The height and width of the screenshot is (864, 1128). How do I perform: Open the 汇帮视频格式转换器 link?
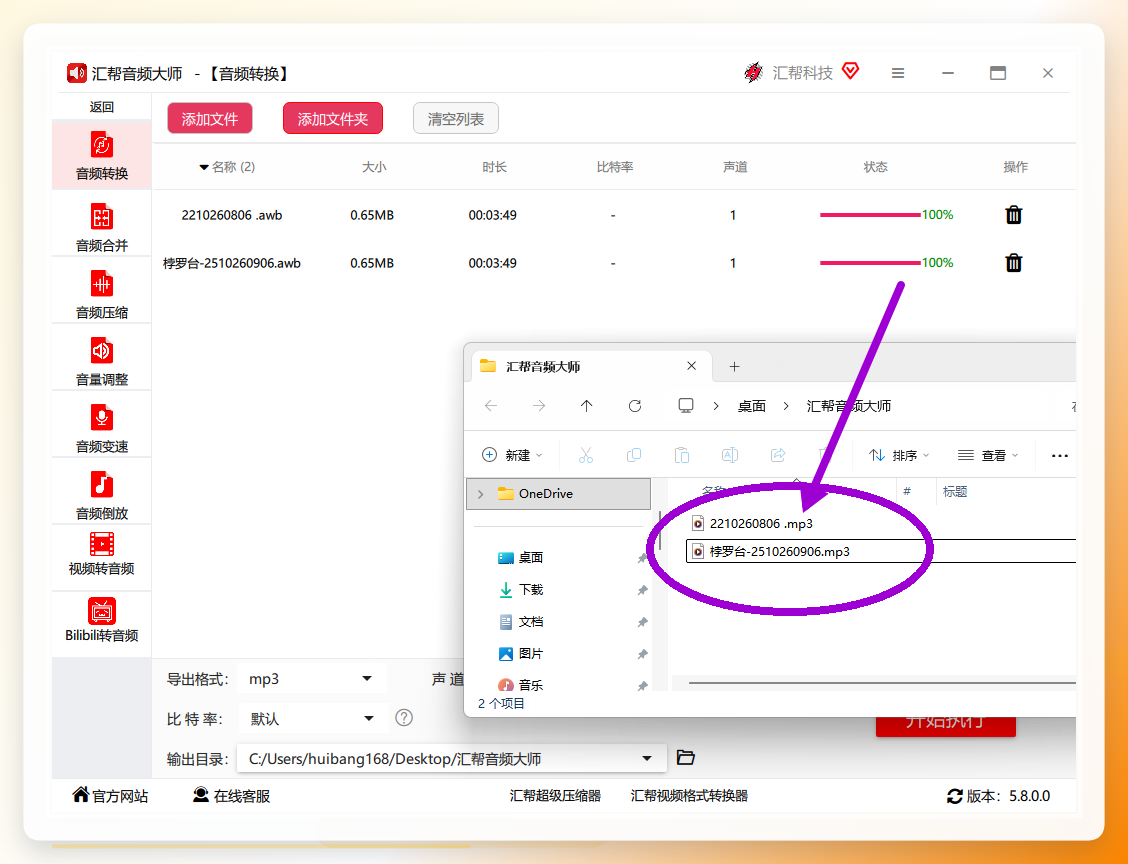coord(689,796)
